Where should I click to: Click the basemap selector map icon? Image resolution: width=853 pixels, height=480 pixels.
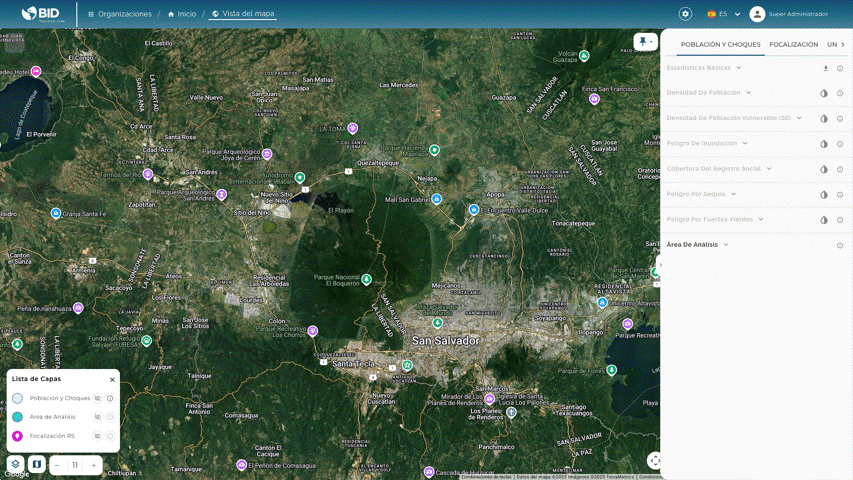[36, 464]
